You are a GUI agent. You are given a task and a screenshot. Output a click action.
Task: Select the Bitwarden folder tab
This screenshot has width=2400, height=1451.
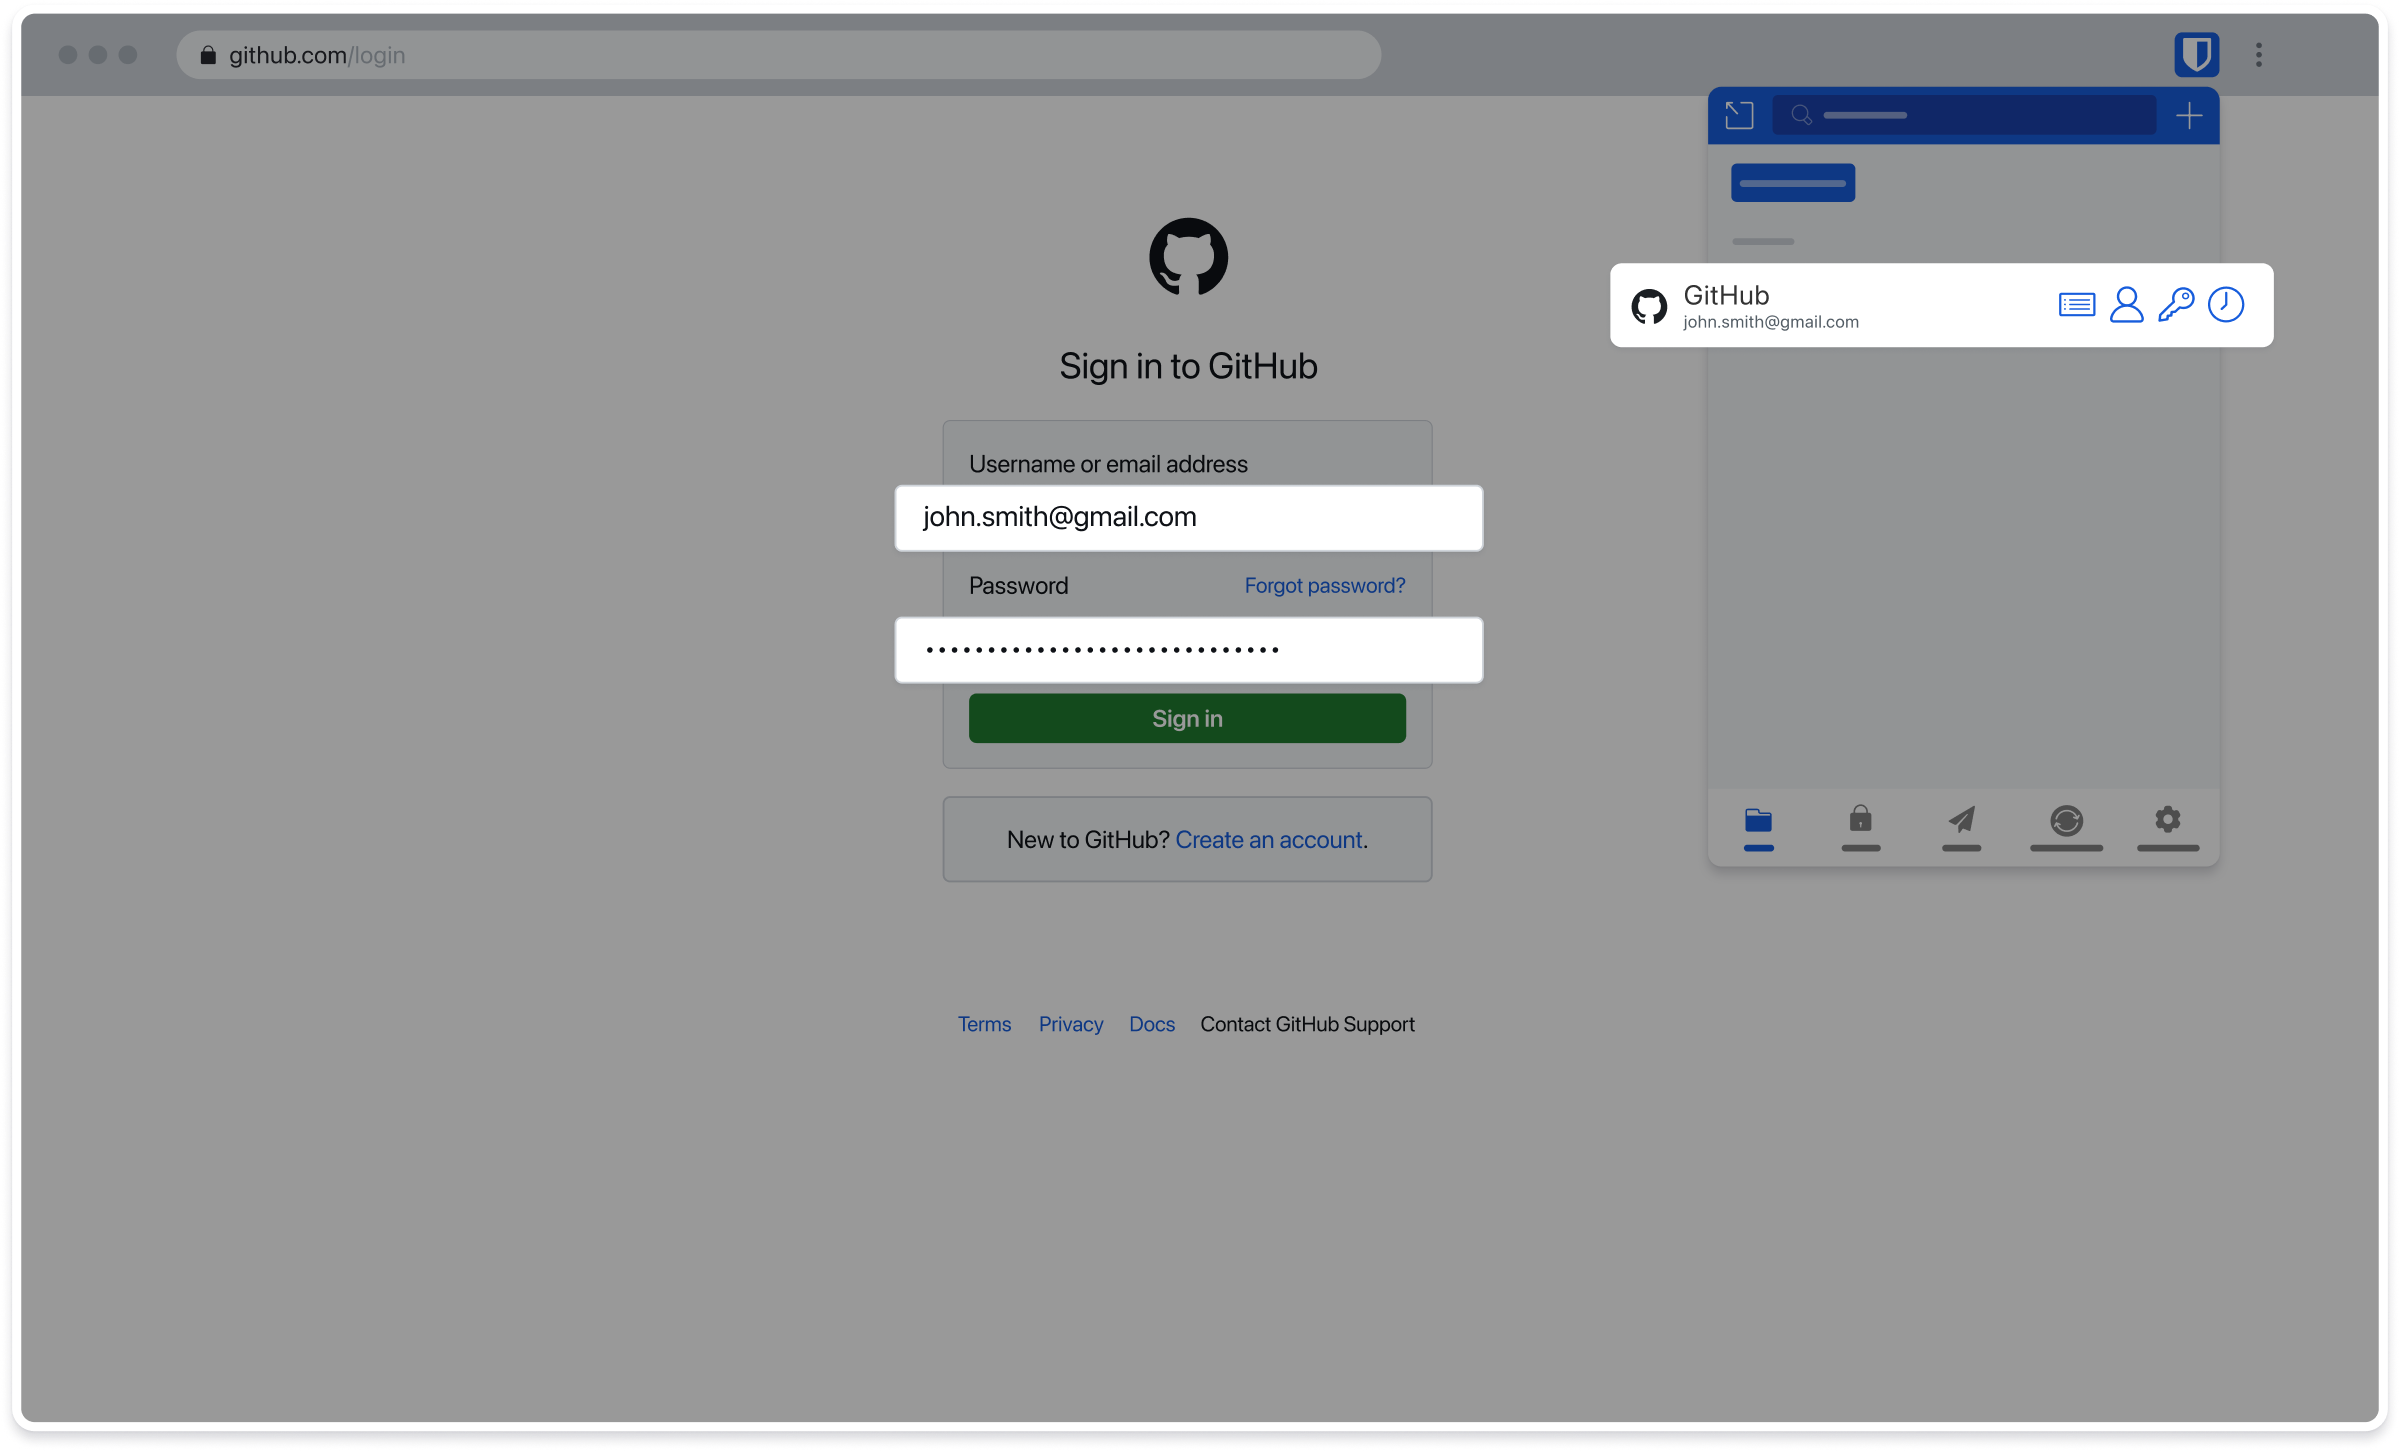point(1758,828)
